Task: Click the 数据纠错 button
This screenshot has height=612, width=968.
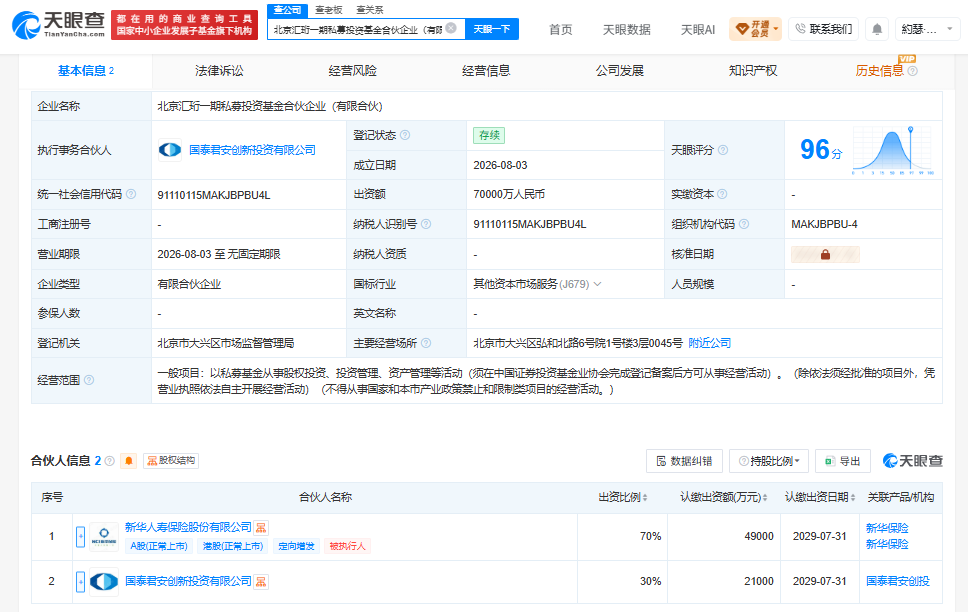Action: (684, 461)
